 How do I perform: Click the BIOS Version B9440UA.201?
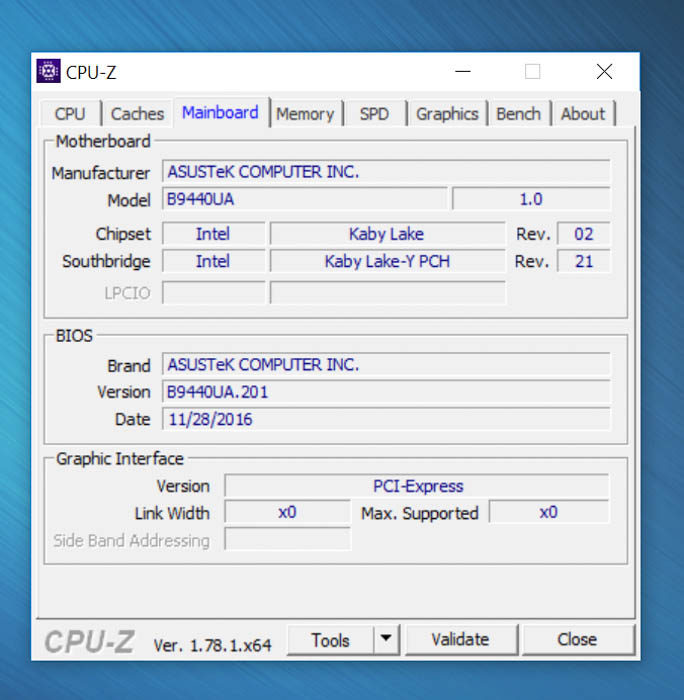(386, 392)
